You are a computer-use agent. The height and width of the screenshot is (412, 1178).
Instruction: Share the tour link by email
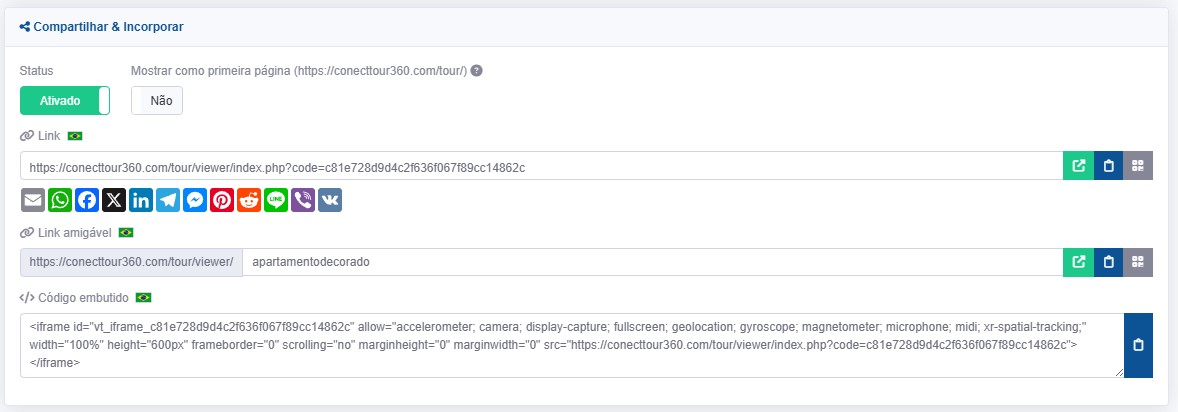[x=33, y=200]
